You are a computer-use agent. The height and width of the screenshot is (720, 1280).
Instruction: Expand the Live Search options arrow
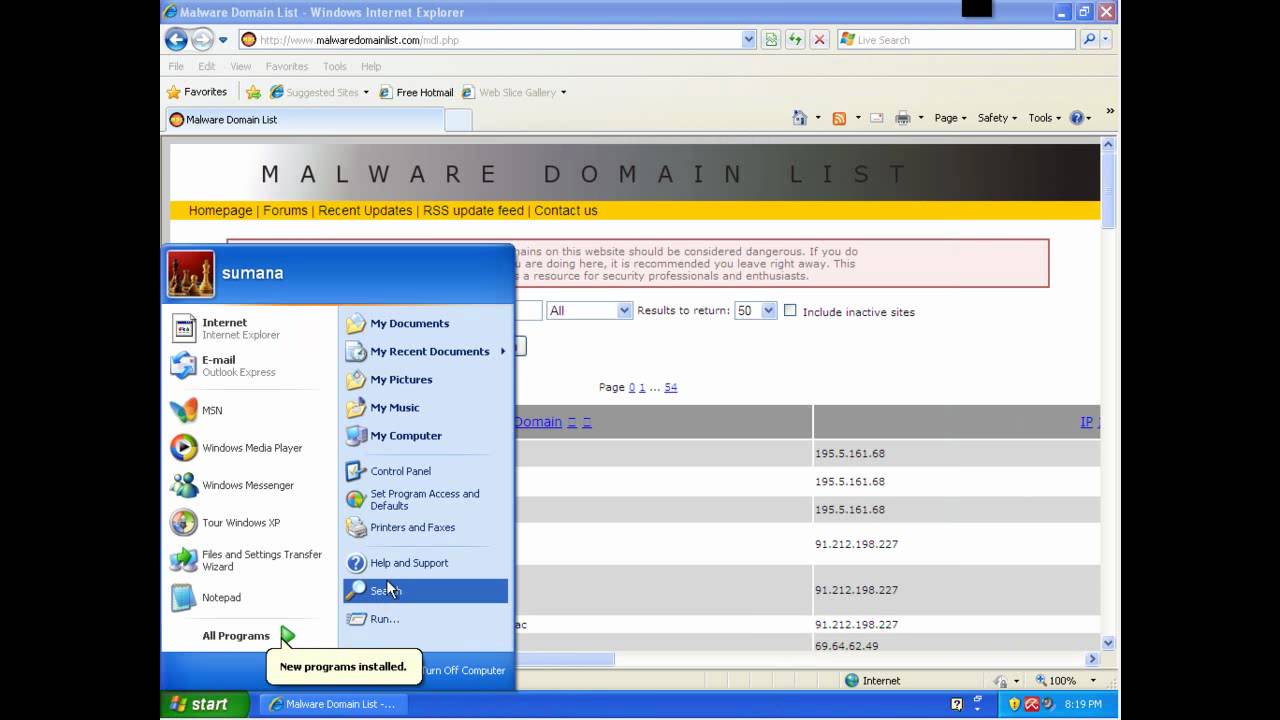tap(1106, 40)
